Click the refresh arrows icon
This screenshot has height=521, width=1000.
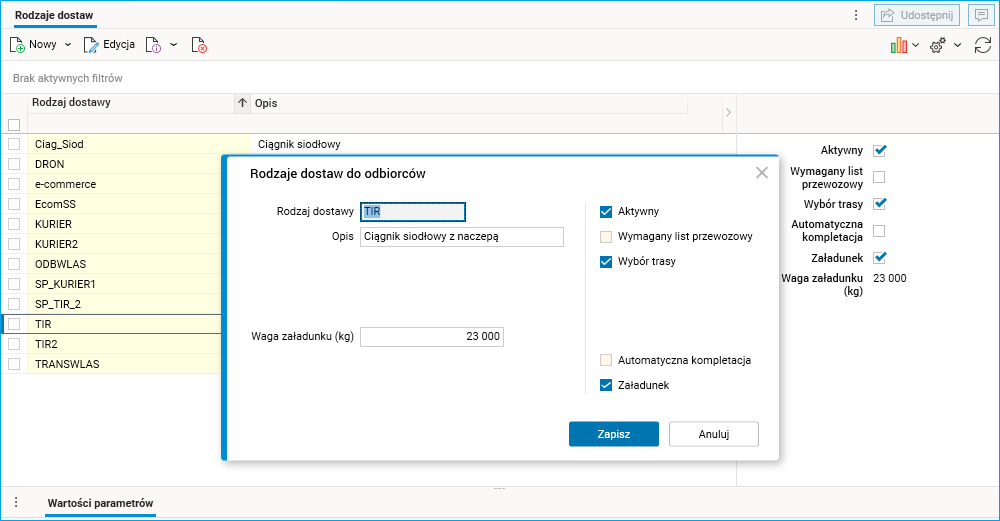(983, 45)
